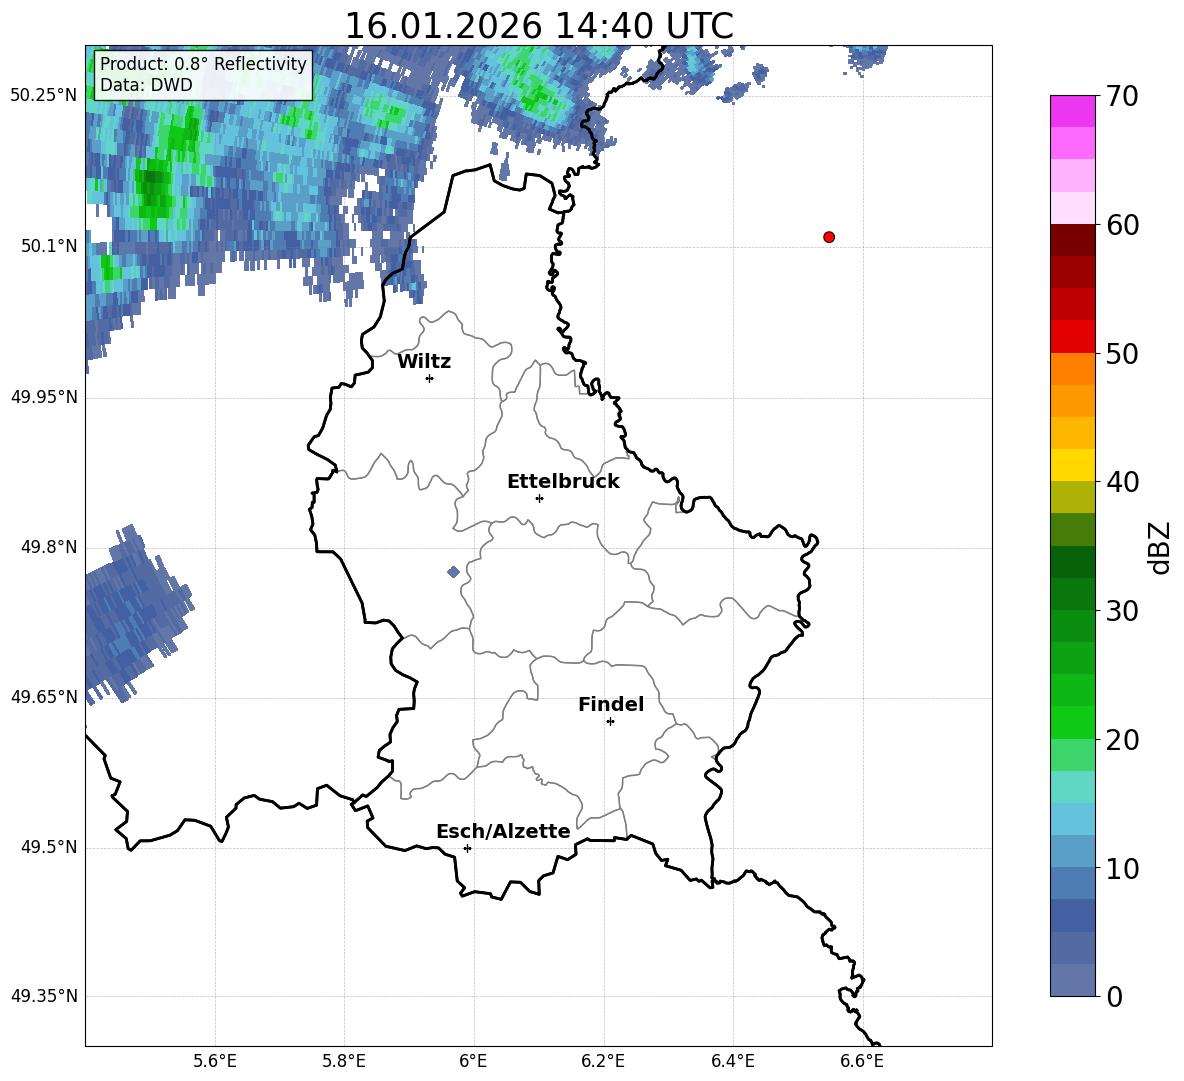Click the 'Product: 0.8° Reflectivity' text
The width and height of the screenshot is (1184, 1081).
coord(203,63)
